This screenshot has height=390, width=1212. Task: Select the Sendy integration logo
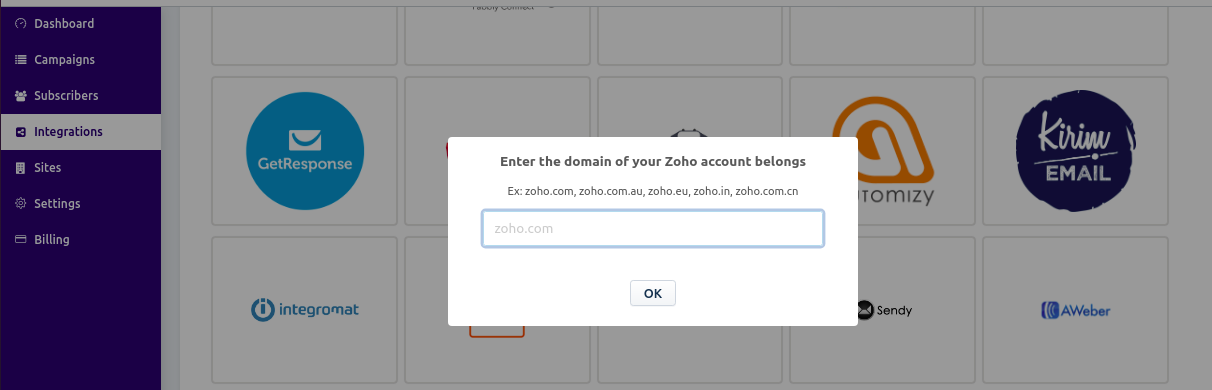(x=884, y=310)
